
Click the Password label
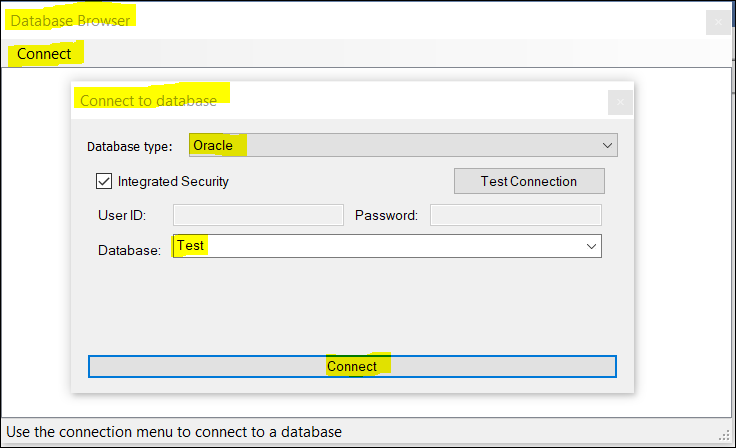pyautogui.click(x=386, y=216)
